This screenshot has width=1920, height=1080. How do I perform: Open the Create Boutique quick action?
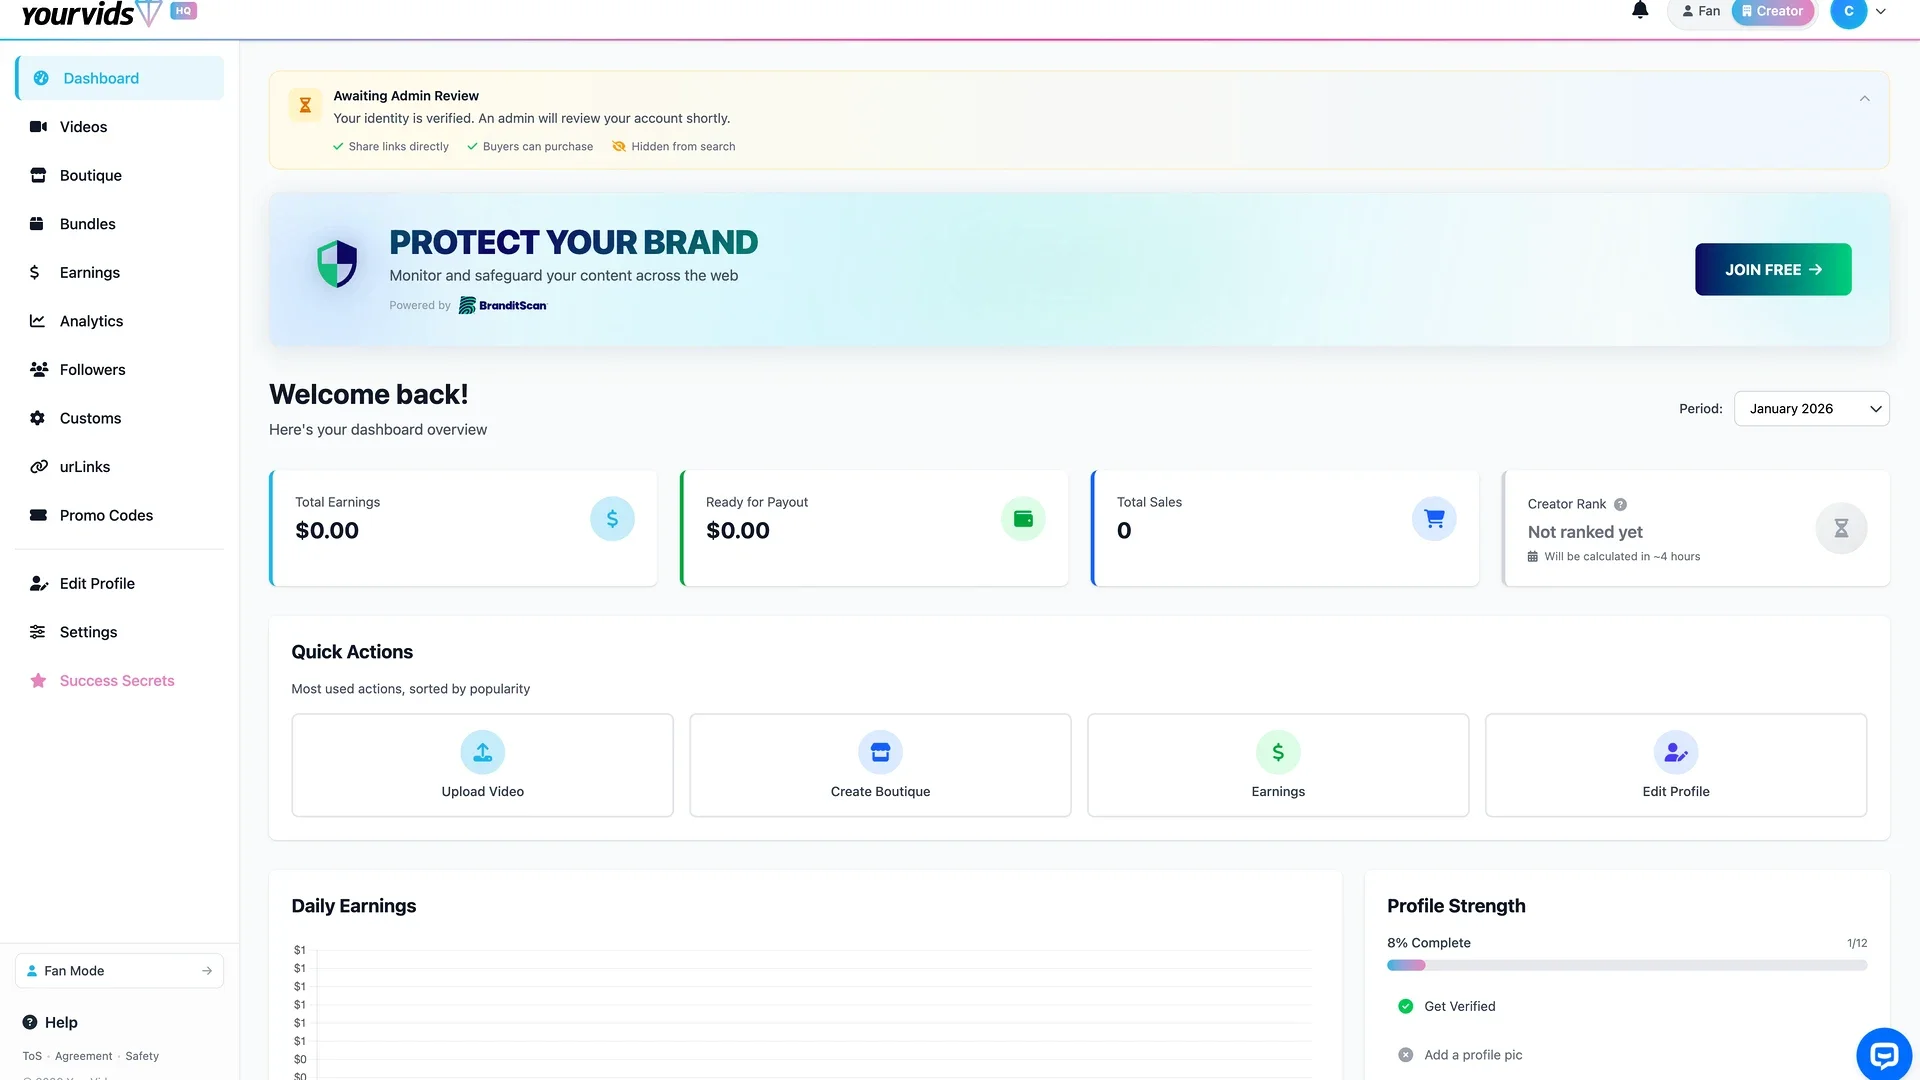(x=879, y=764)
